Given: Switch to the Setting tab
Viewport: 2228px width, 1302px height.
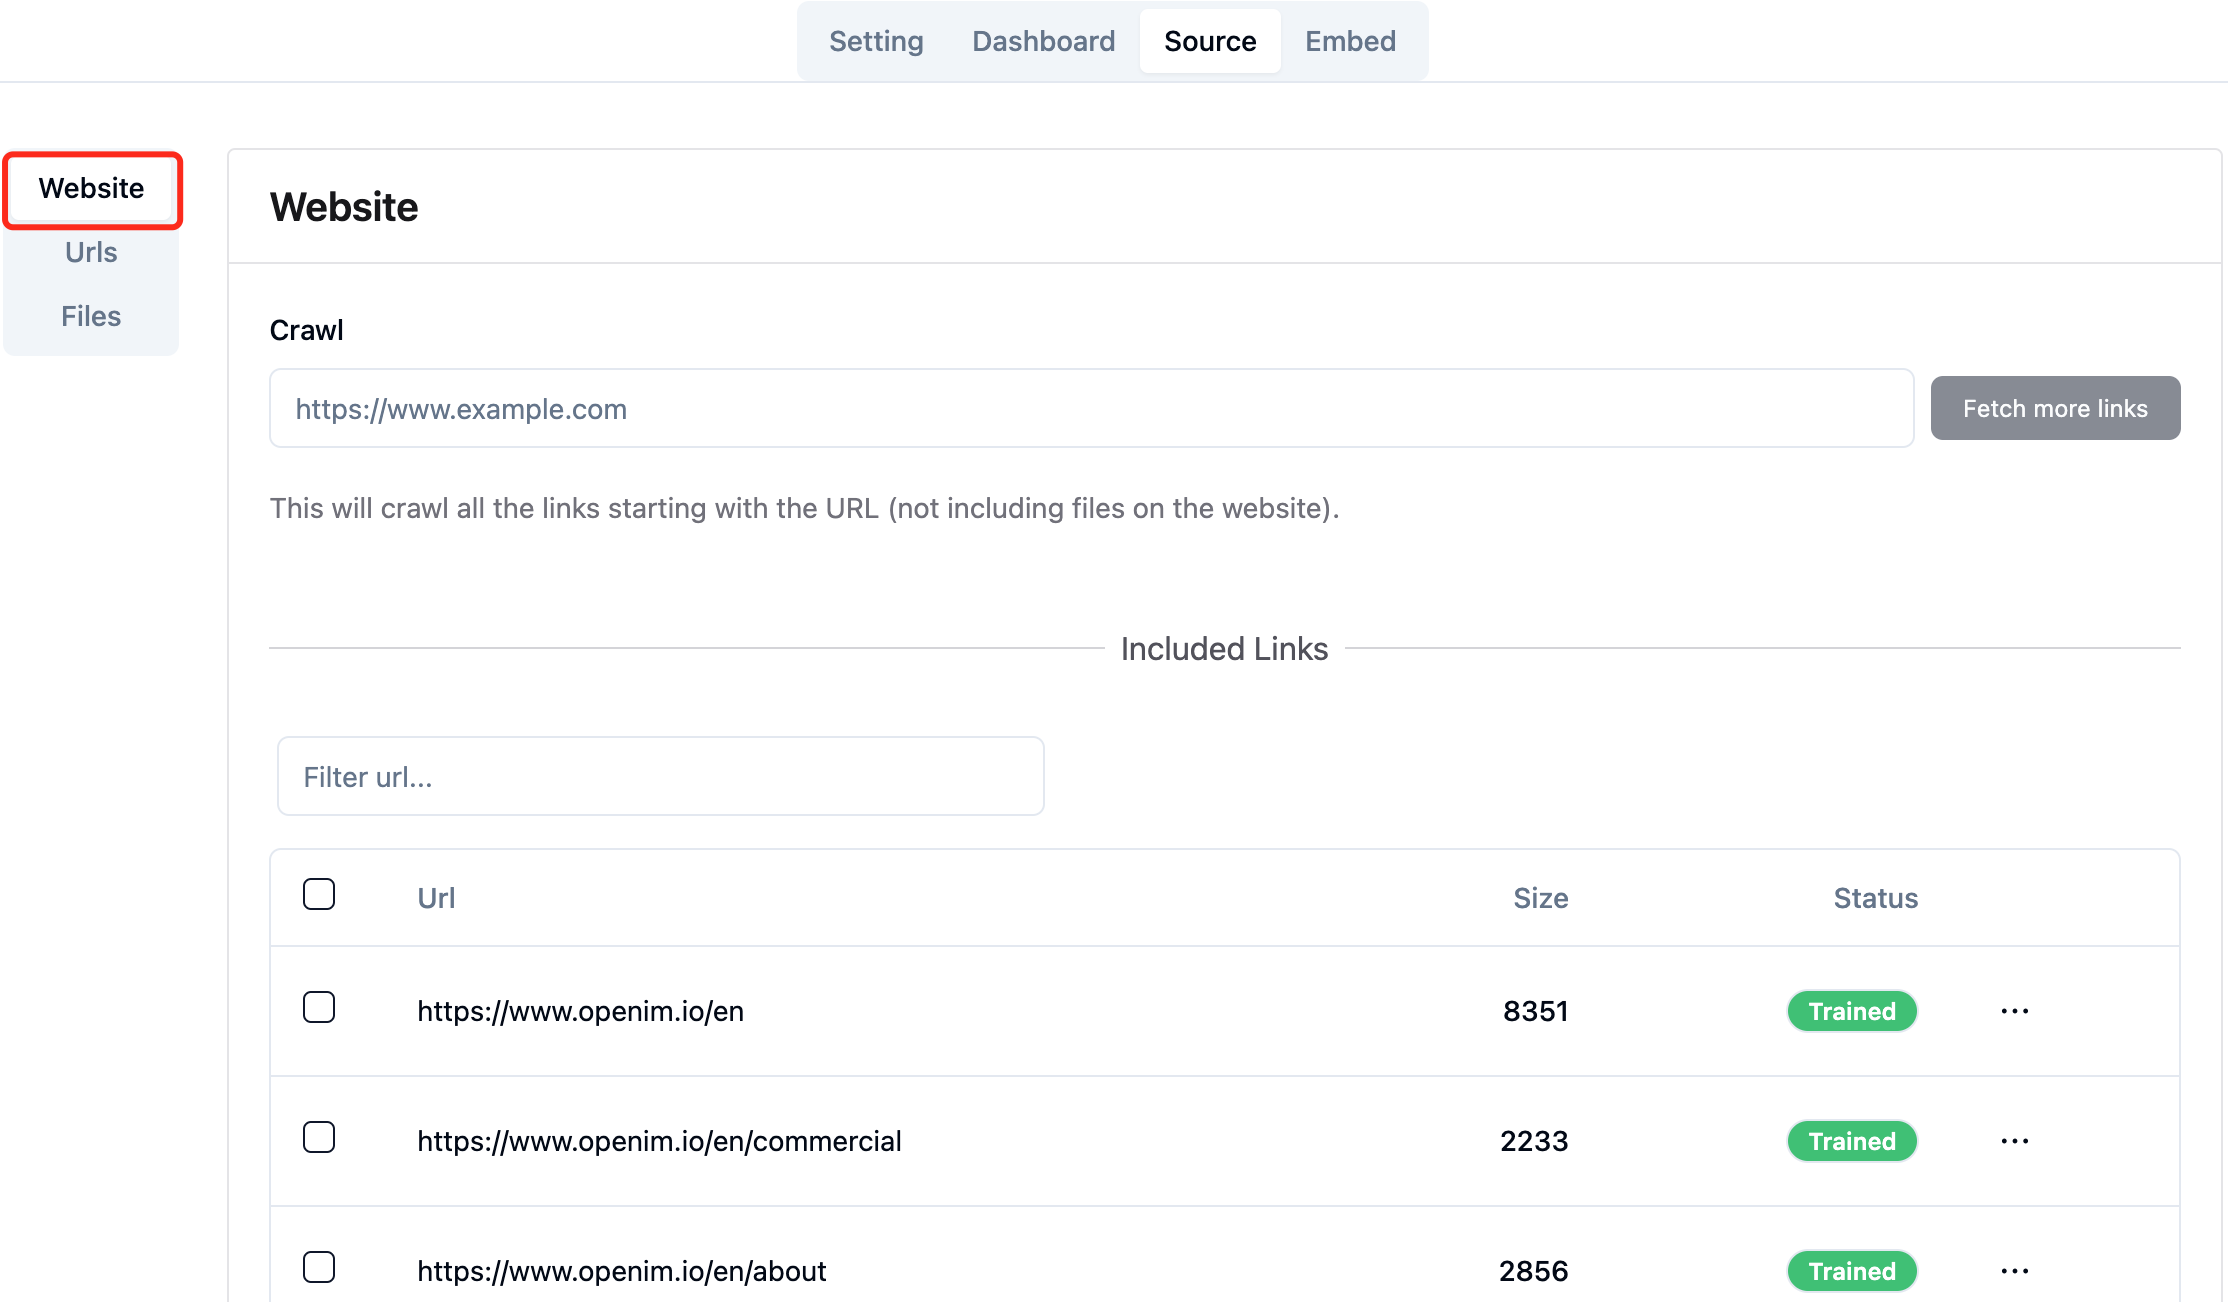Looking at the screenshot, I should 876,41.
